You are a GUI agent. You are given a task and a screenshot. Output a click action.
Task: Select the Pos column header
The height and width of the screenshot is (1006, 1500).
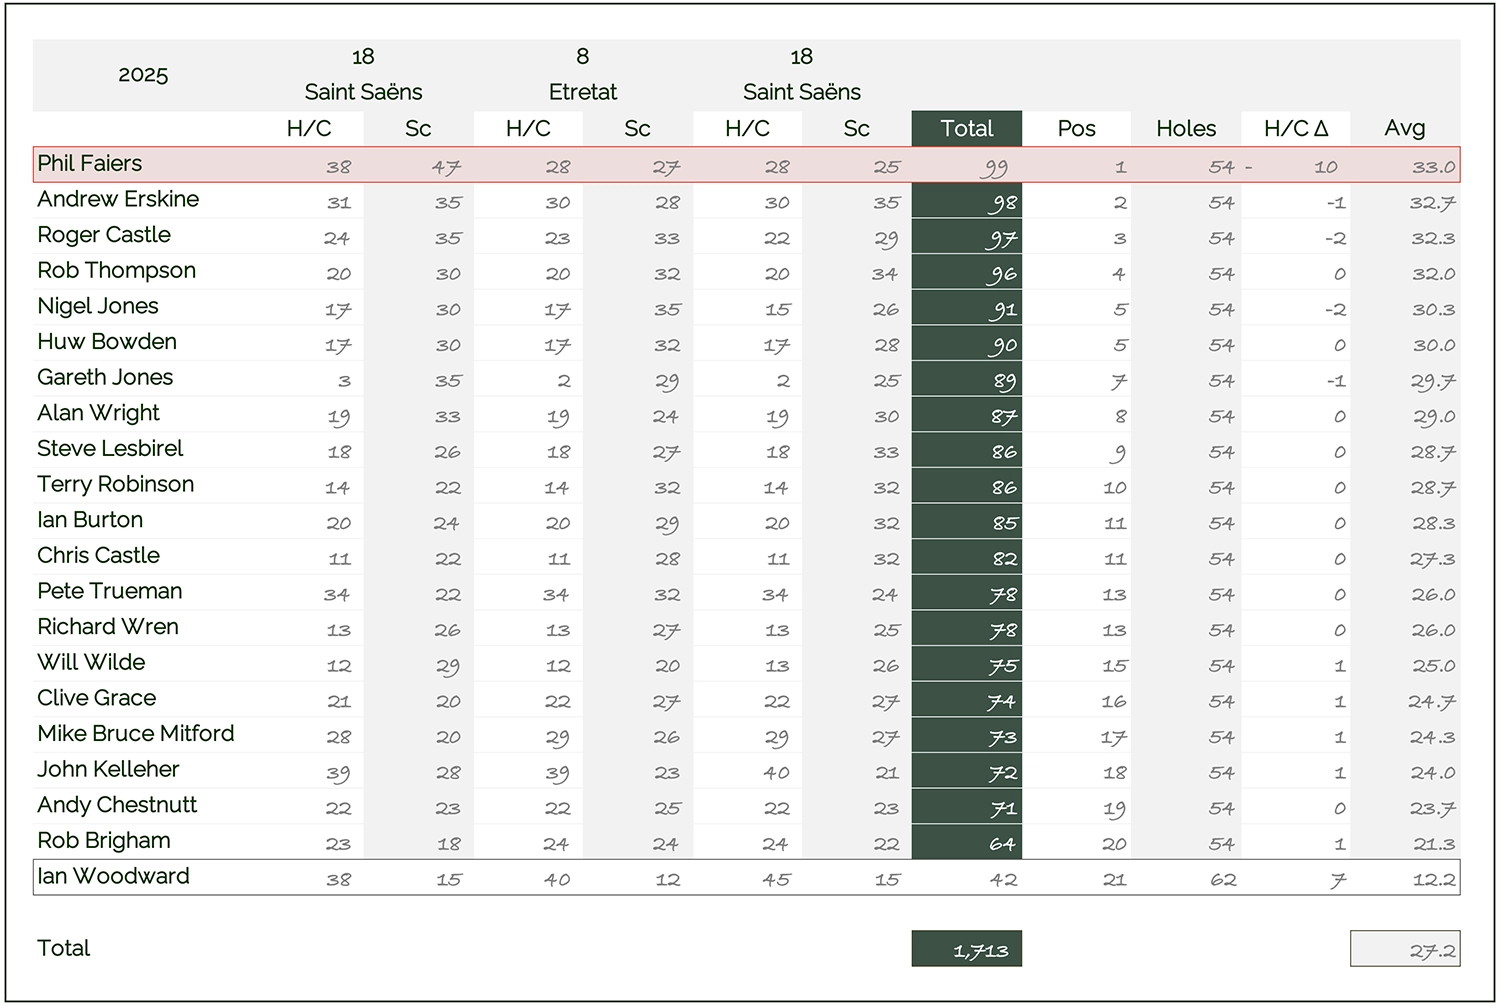click(1077, 128)
